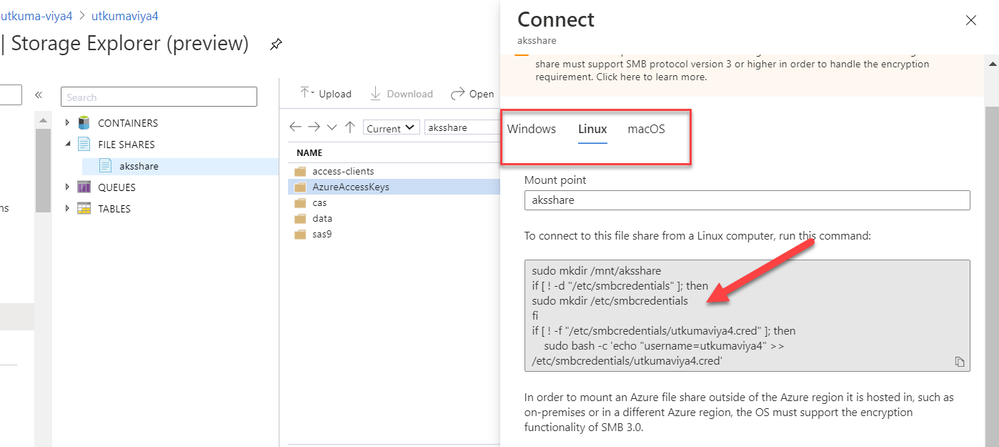Screen dimensions: 999x447
Task: Collapse the tree pane with double chevron
Action: click(x=39, y=96)
